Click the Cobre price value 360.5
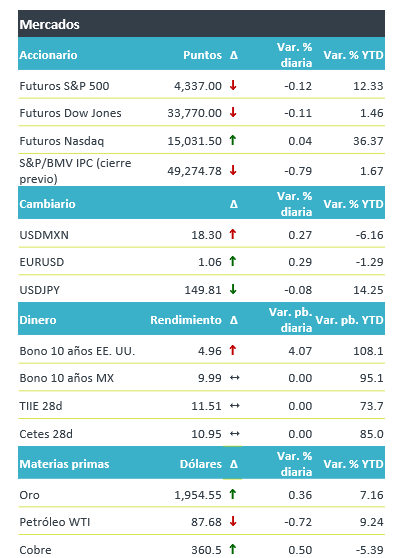The height and width of the screenshot is (558, 393). (206, 550)
